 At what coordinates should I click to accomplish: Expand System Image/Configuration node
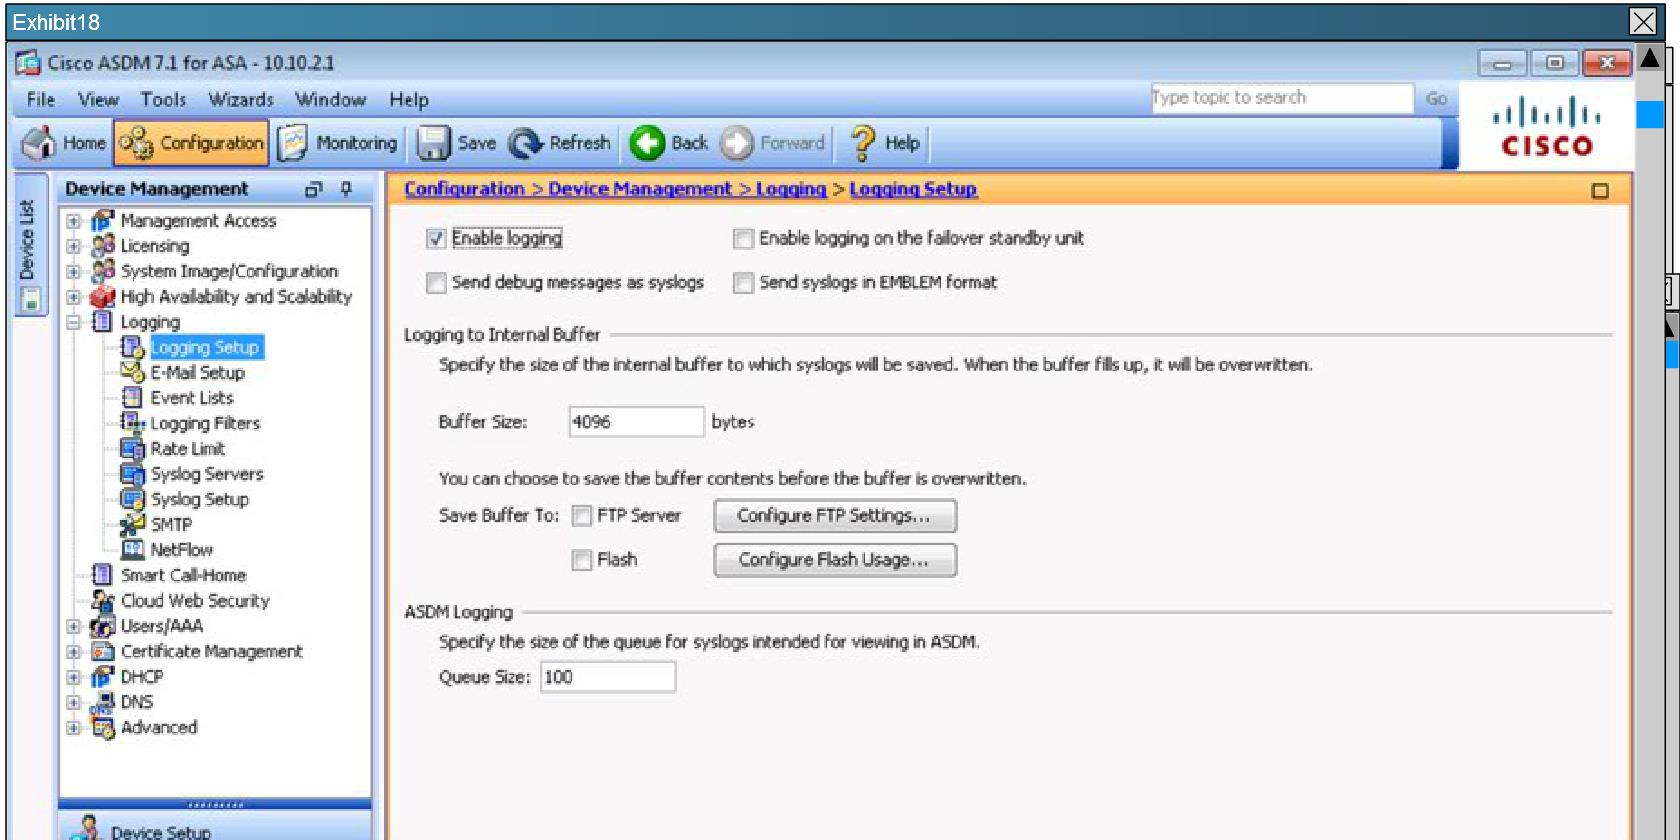73,271
